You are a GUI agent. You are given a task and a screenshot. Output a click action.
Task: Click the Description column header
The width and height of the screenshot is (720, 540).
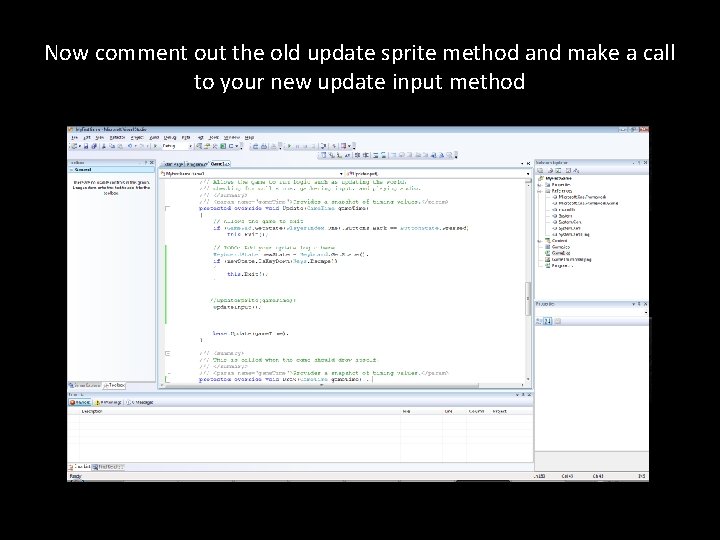[239, 411]
